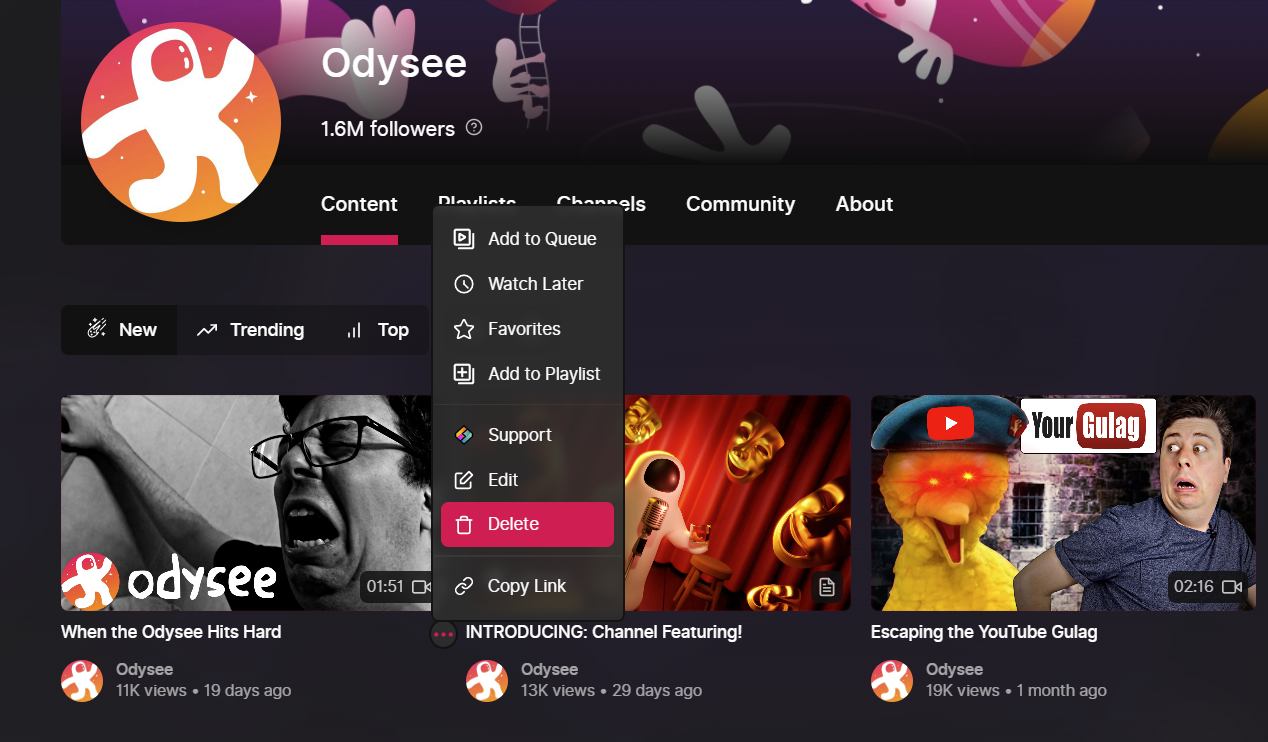The width and height of the screenshot is (1268, 742).
Task: Click the Copy Link chain icon
Action: (463, 586)
